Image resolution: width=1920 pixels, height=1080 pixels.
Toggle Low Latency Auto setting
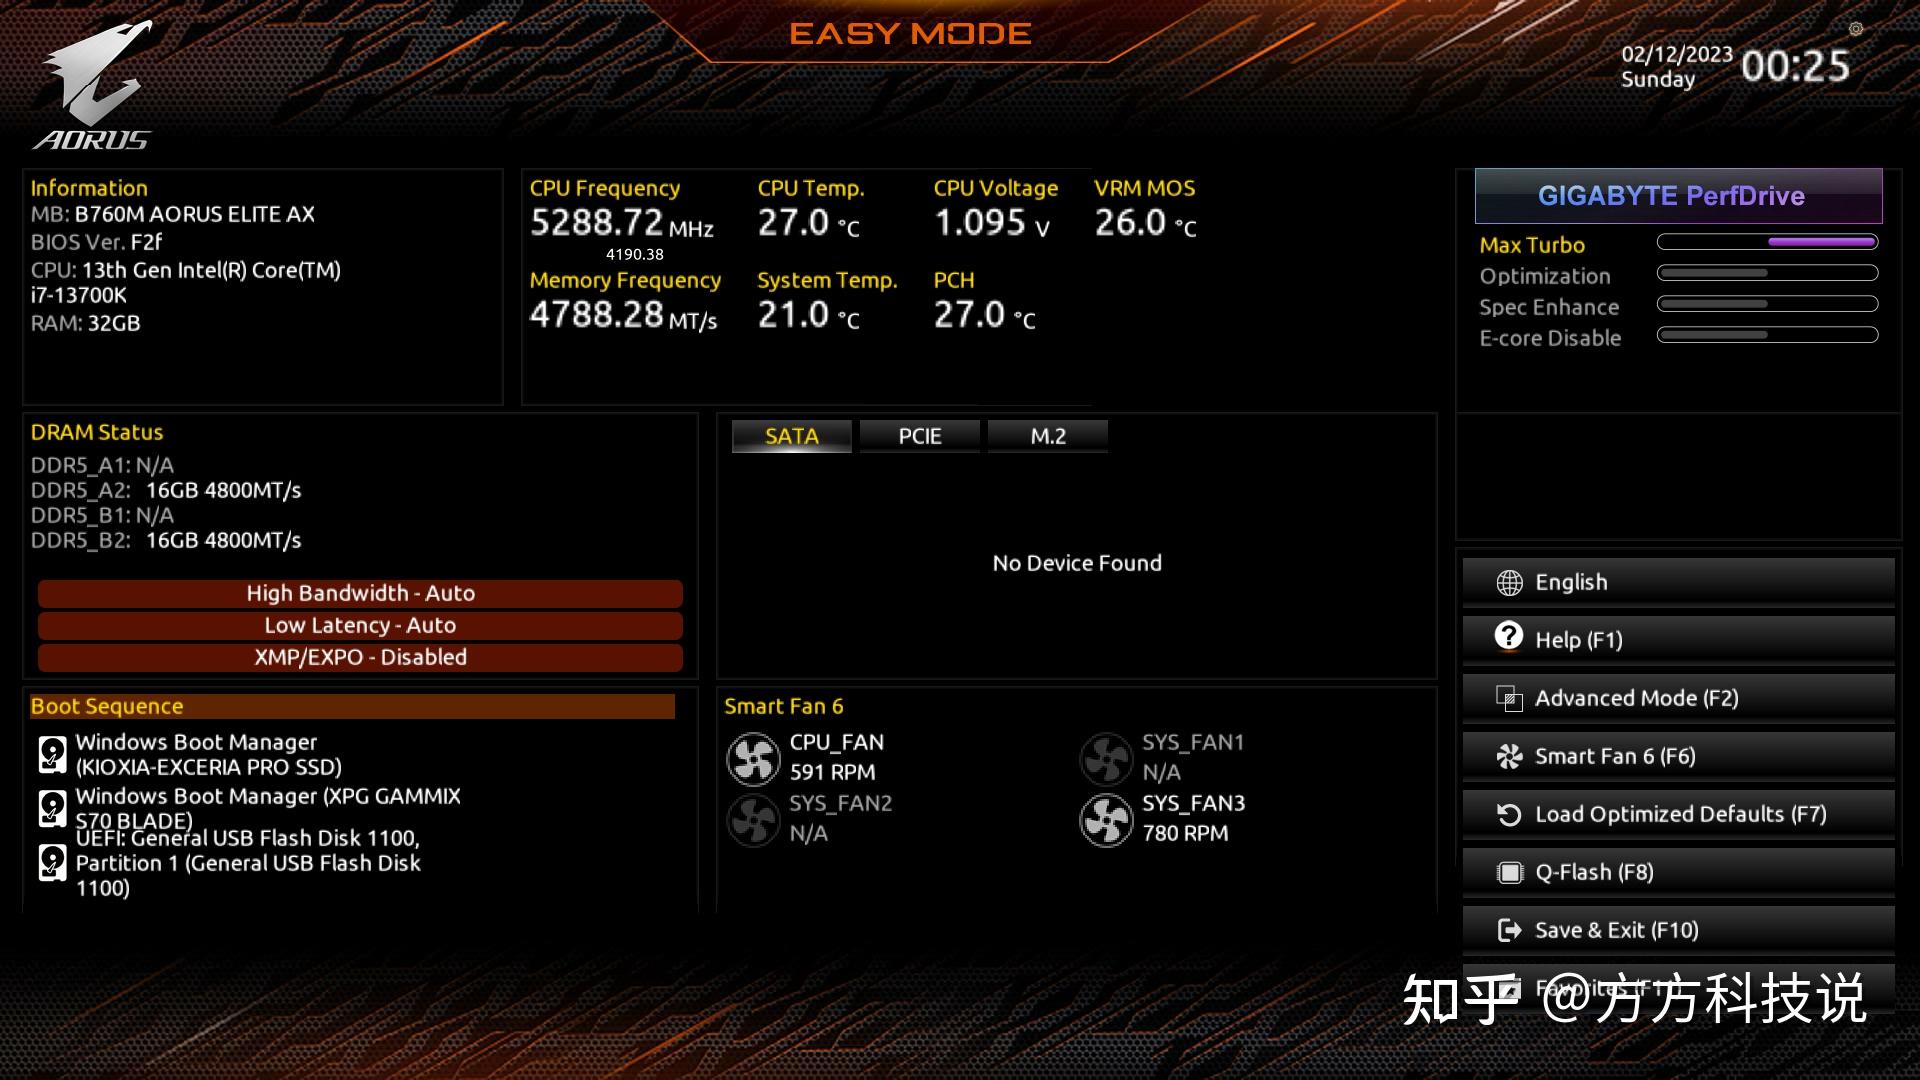click(359, 624)
